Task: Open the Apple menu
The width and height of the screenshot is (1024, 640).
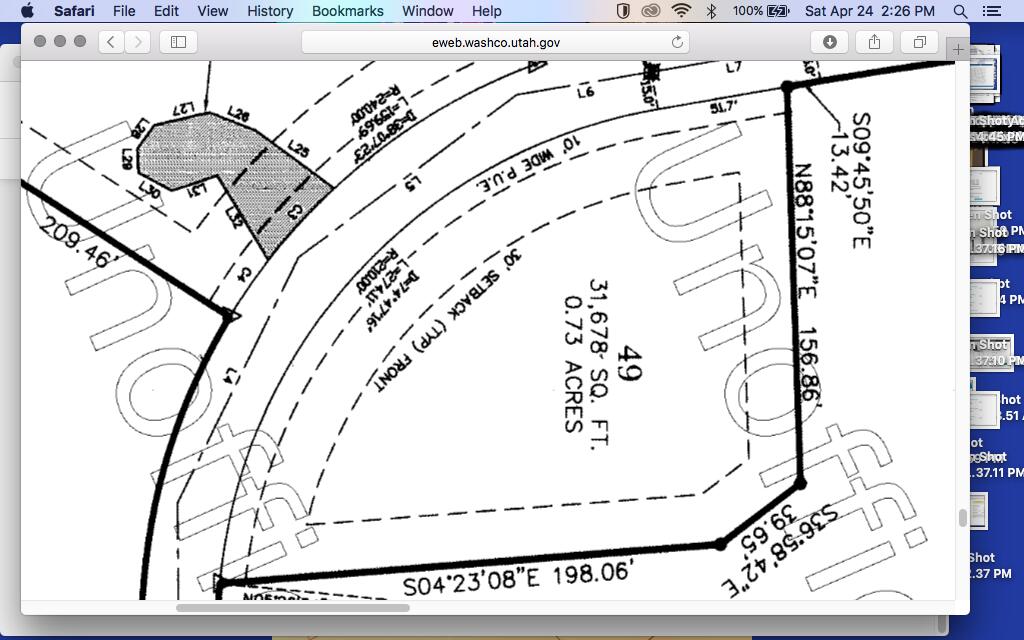Action: pos(27,10)
